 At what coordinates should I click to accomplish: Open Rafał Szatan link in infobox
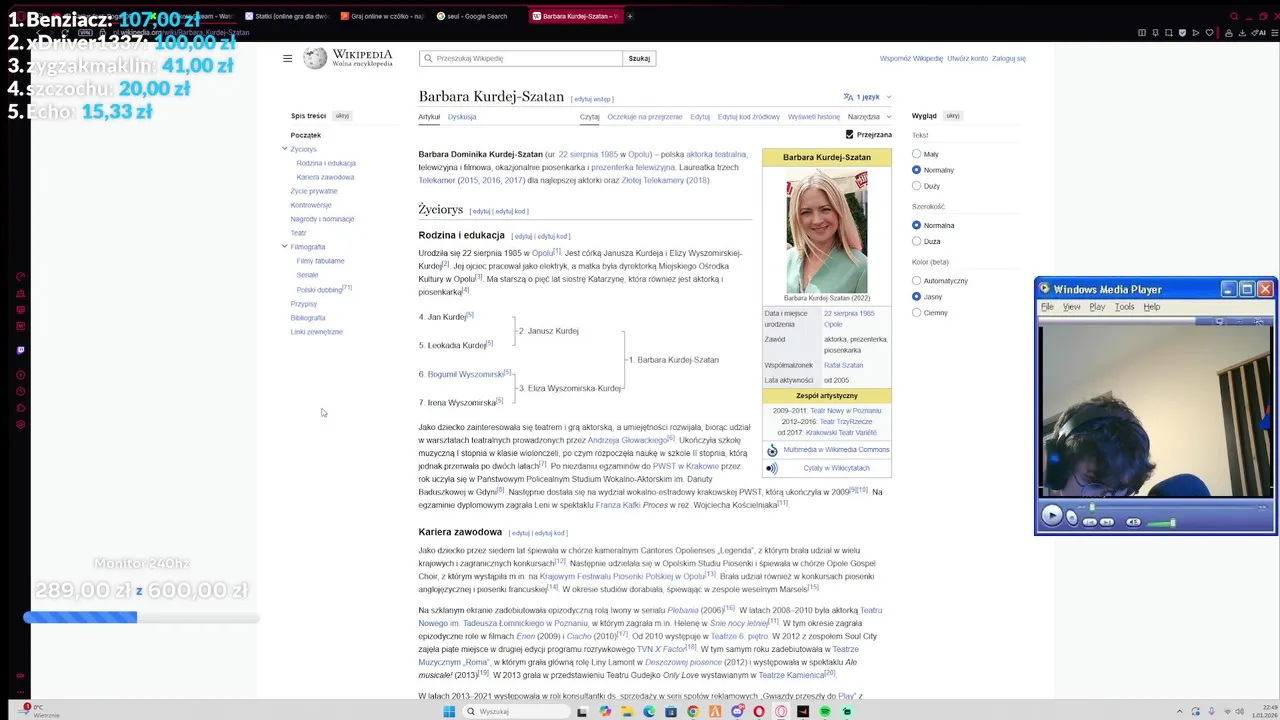point(843,365)
